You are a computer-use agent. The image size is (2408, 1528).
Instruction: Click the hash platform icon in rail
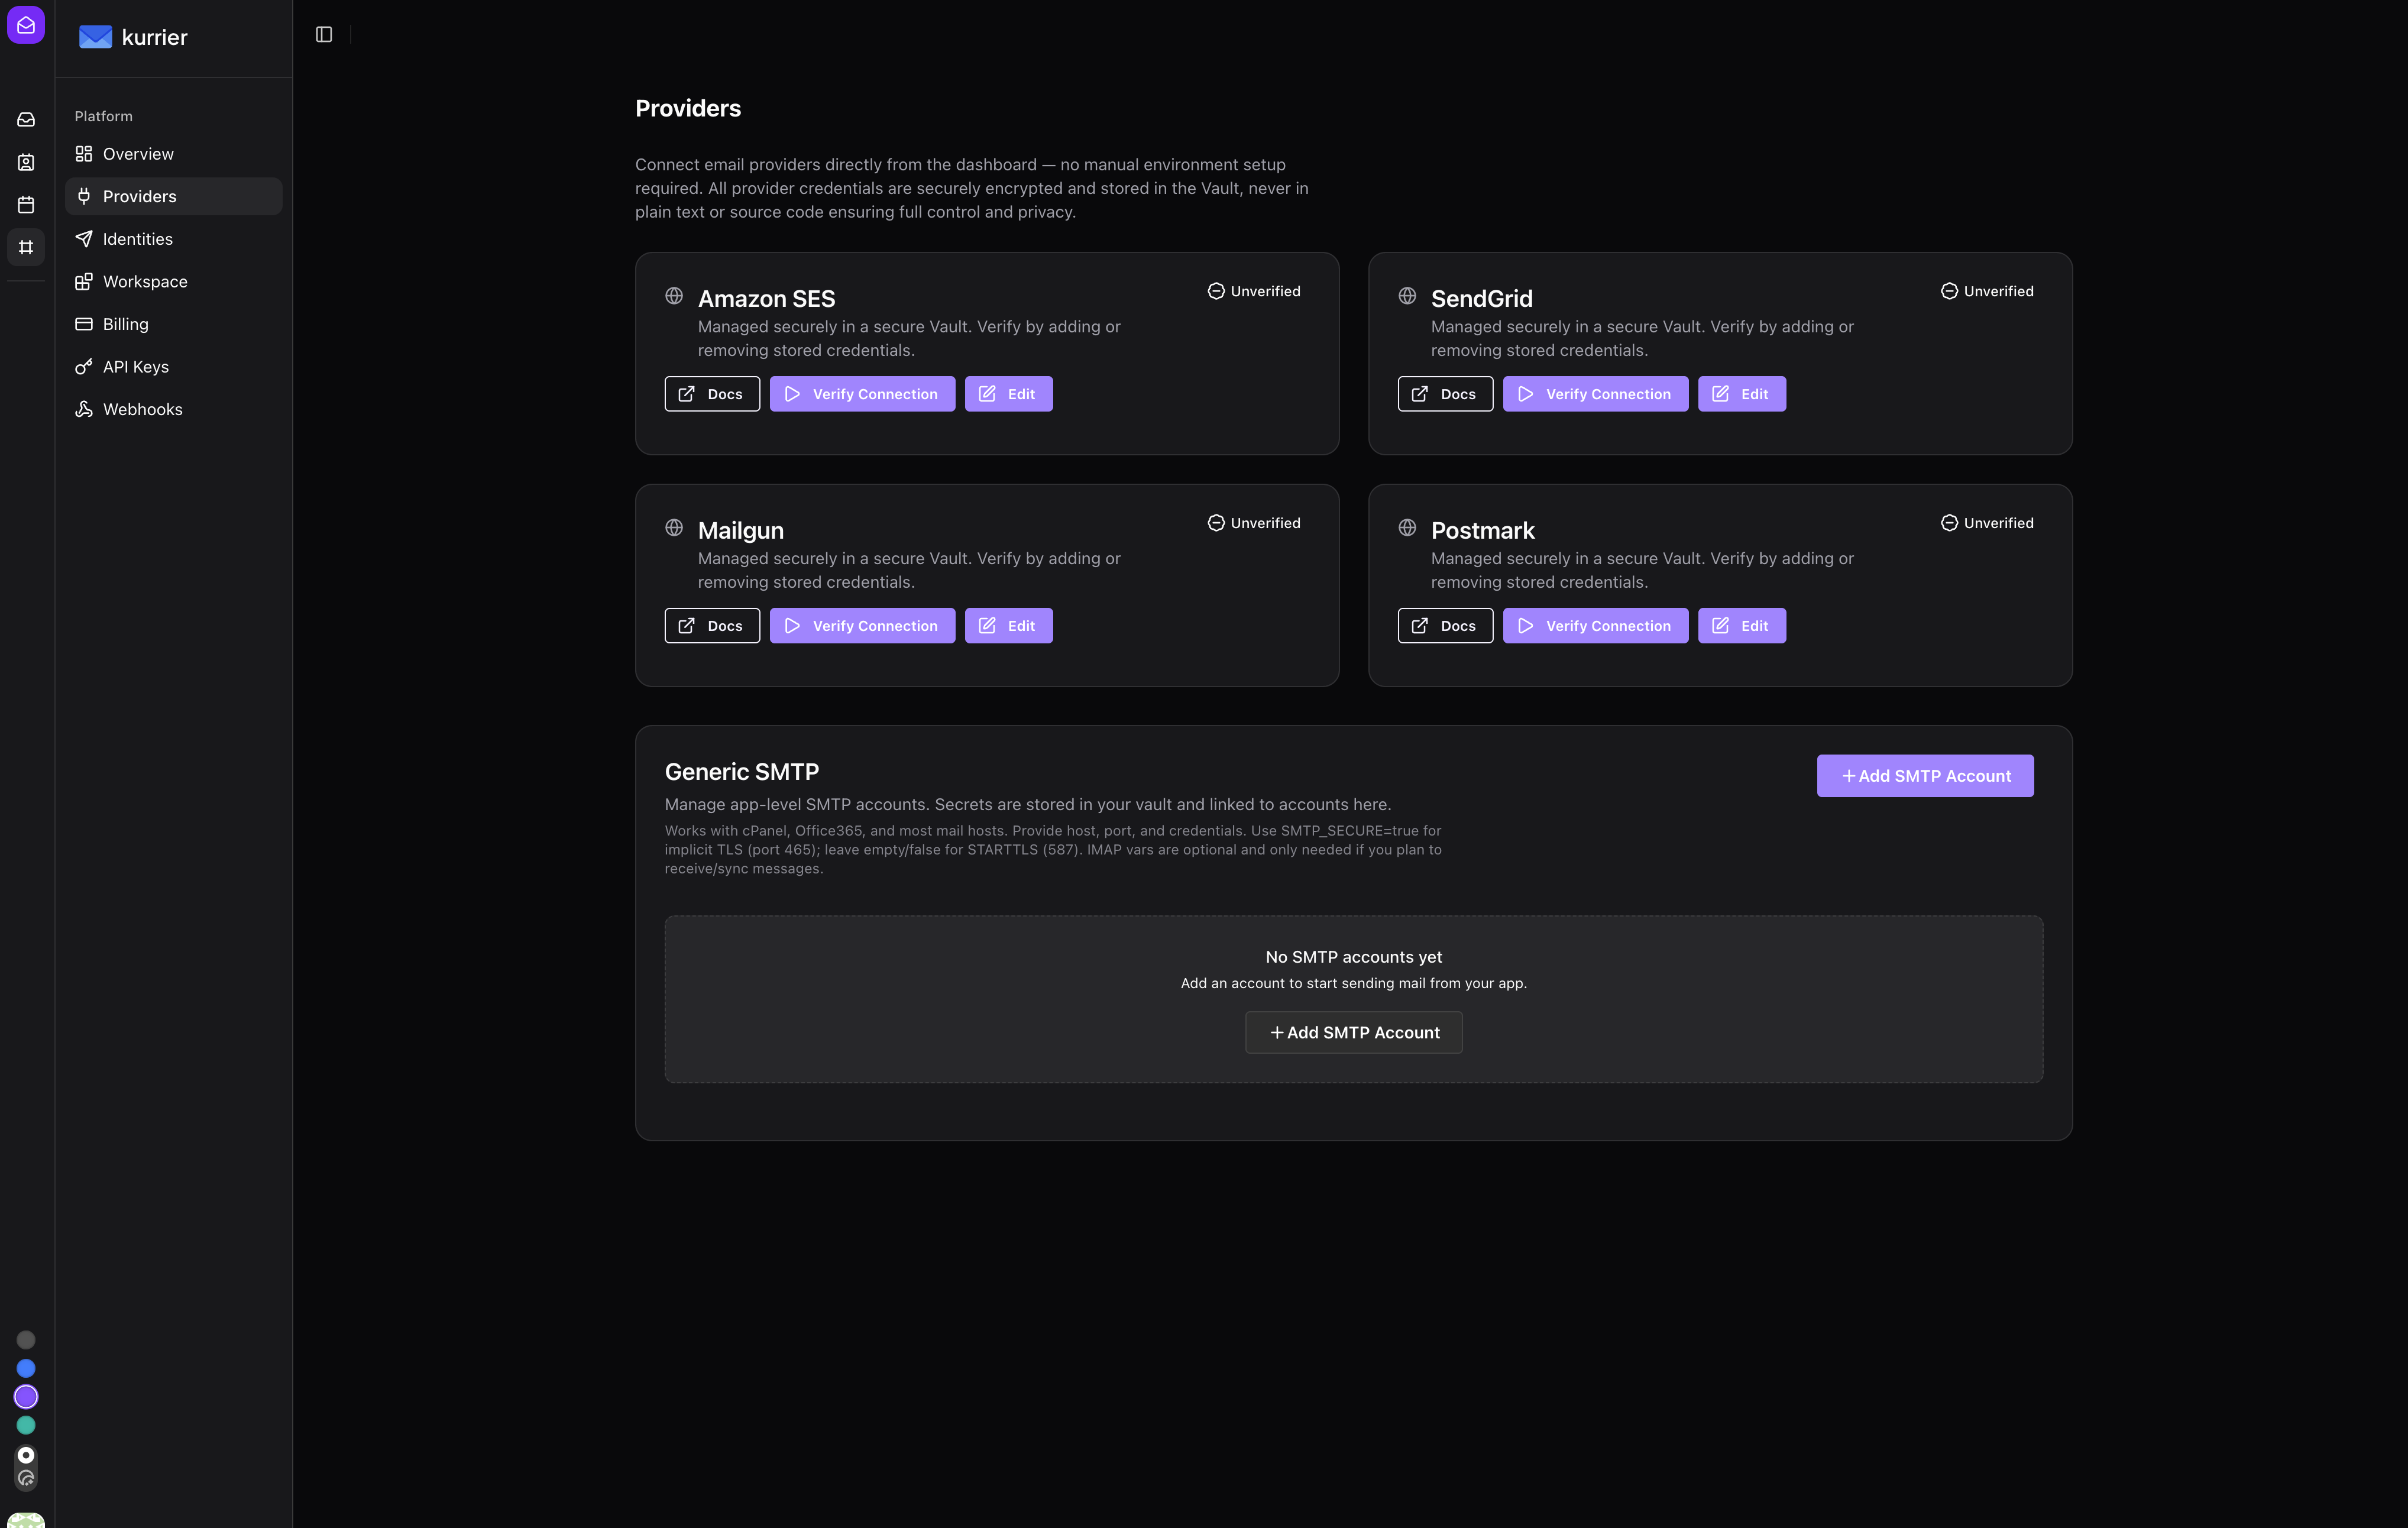pyautogui.click(x=26, y=247)
